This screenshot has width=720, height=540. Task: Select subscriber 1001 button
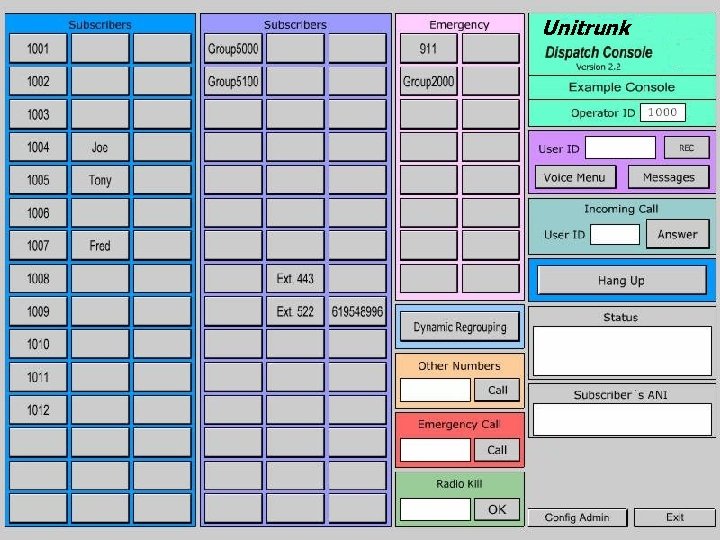(38, 48)
